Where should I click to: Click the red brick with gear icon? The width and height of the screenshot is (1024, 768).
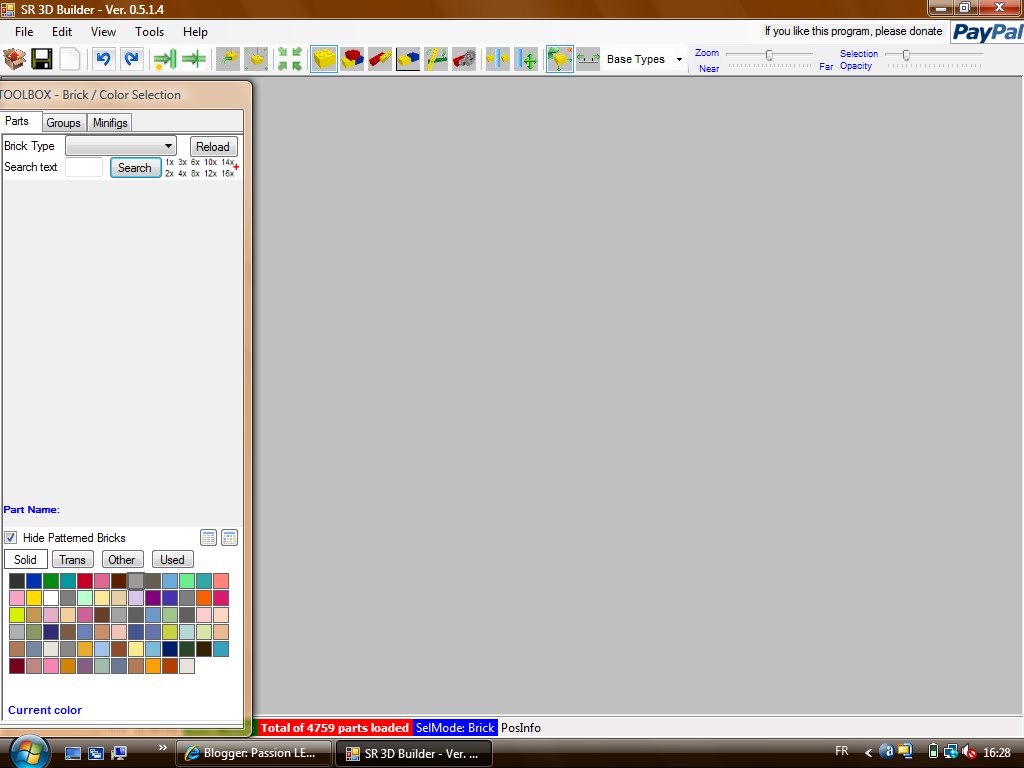[464, 59]
